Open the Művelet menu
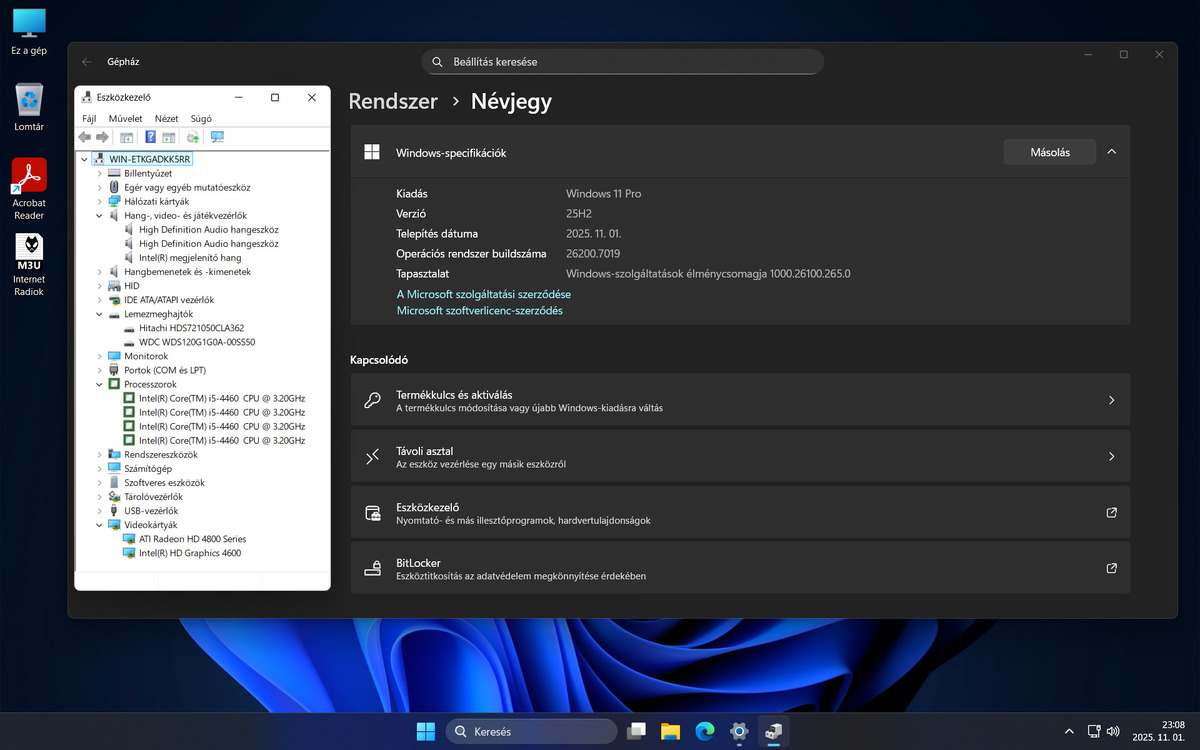The width and height of the screenshot is (1200, 750). (x=126, y=118)
